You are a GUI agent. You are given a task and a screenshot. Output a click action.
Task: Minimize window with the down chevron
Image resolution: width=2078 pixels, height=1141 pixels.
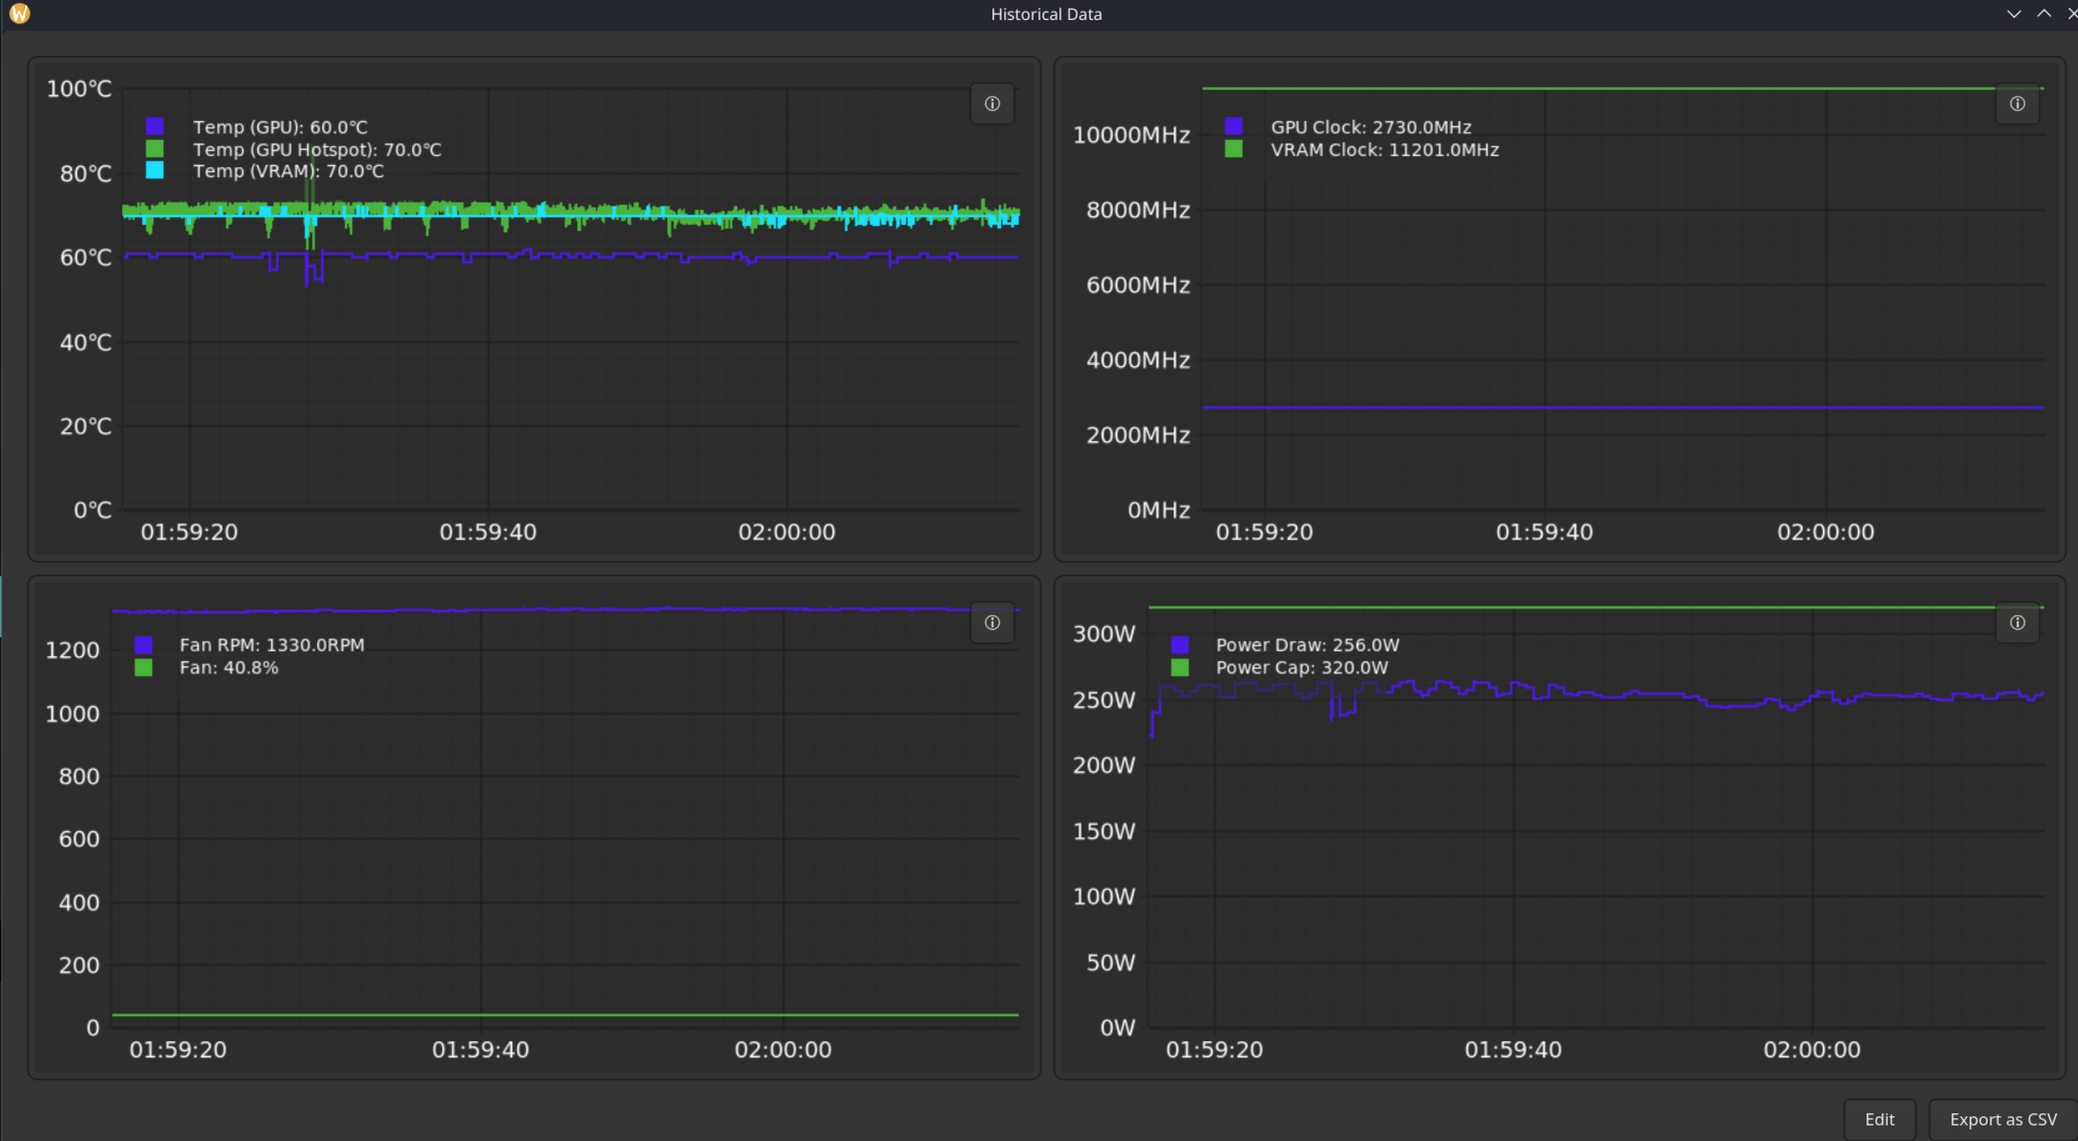(x=2013, y=14)
